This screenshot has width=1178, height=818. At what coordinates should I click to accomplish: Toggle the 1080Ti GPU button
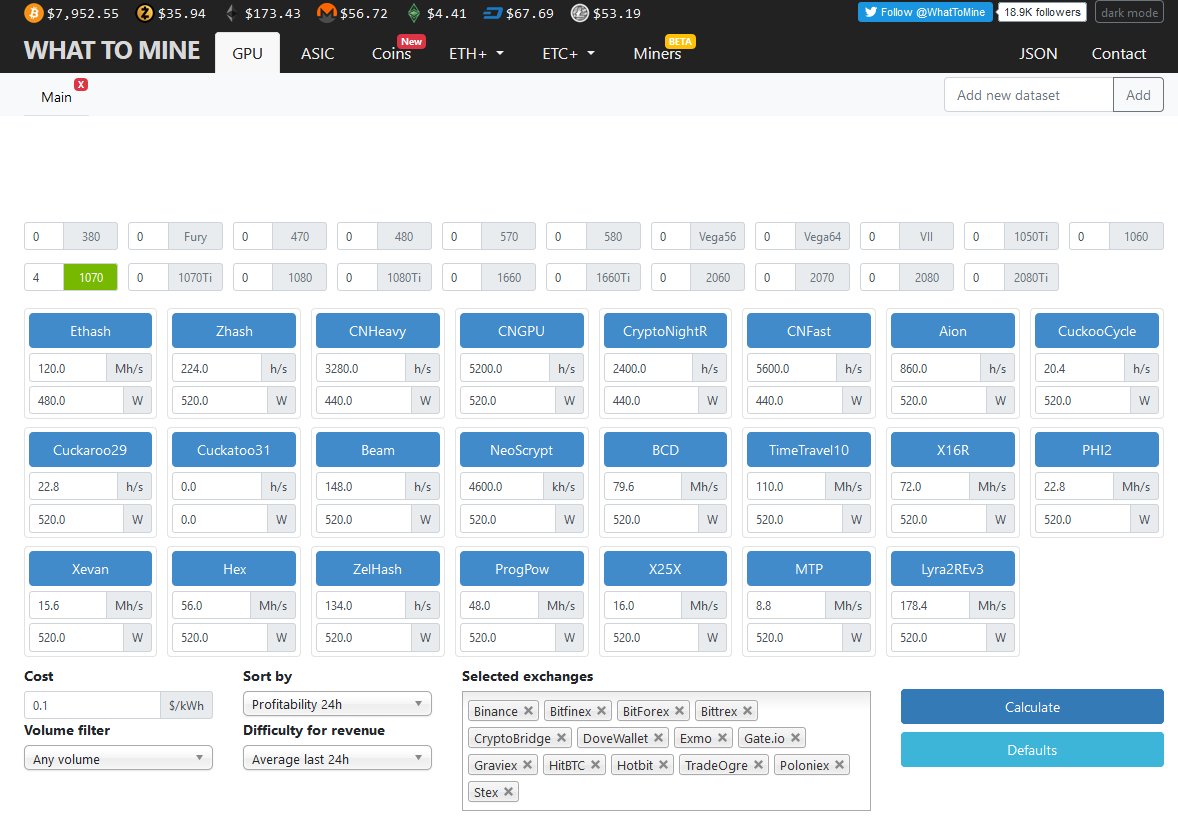[x=404, y=277]
